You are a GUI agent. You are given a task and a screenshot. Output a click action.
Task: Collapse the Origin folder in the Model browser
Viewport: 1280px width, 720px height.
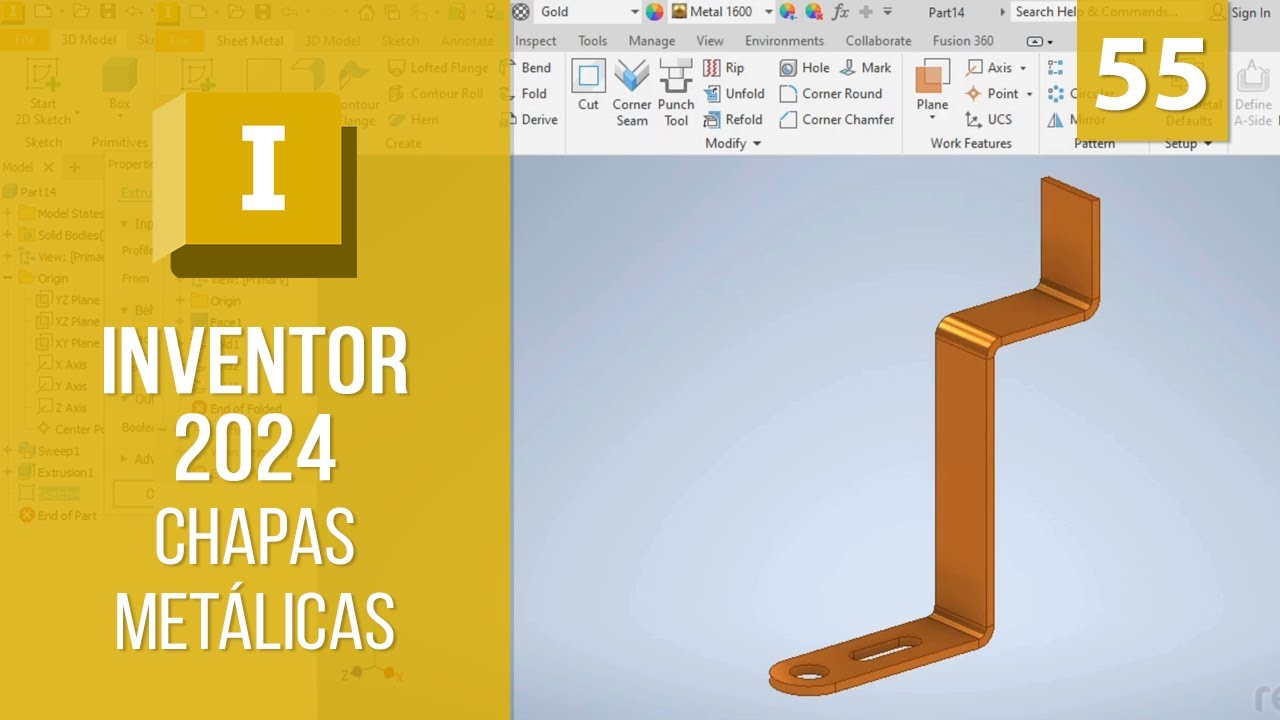tap(8, 278)
